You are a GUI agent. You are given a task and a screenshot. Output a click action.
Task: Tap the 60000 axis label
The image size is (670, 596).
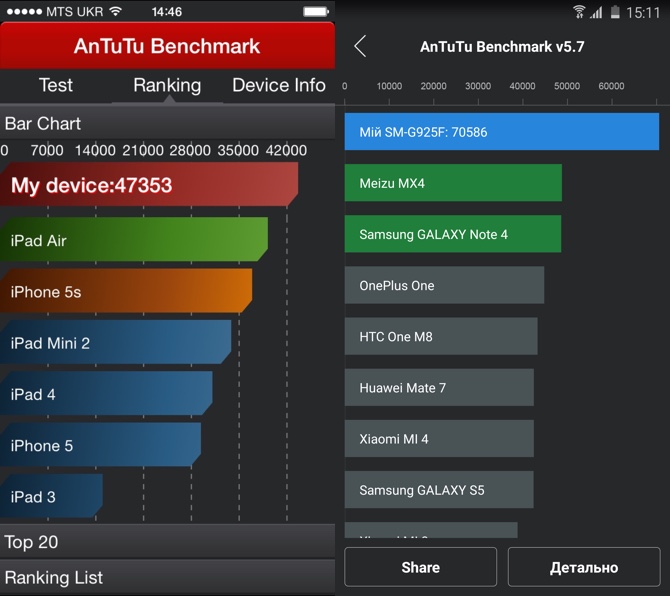pyautogui.click(x=611, y=86)
